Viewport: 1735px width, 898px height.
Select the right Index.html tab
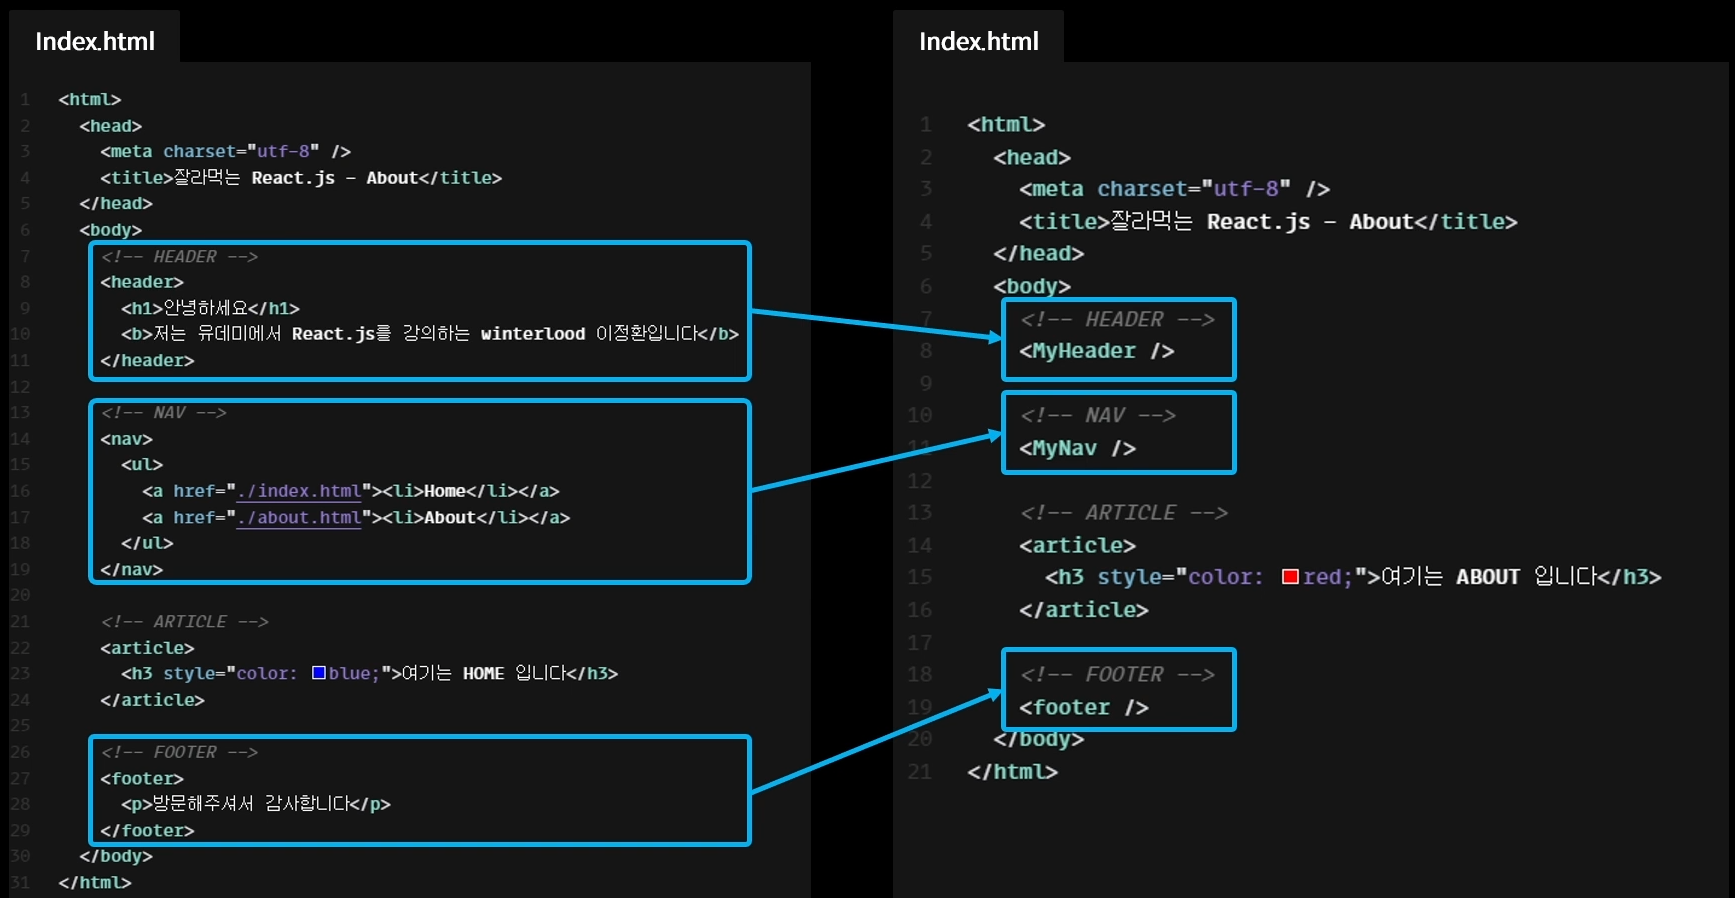point(978,41)
